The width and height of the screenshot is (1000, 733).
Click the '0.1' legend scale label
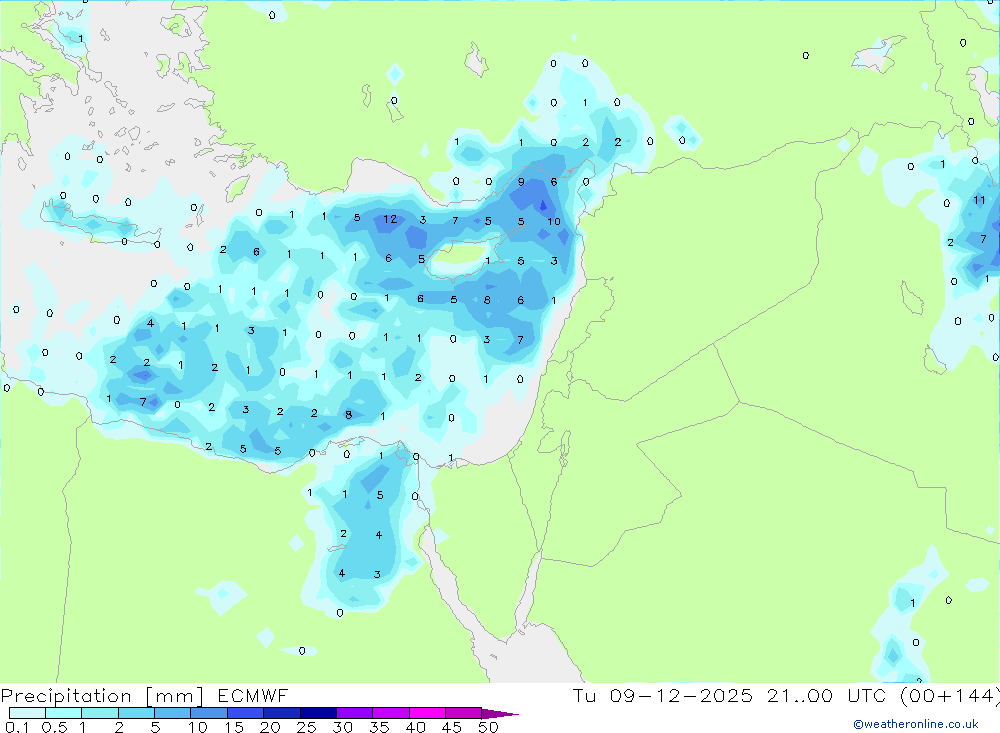(x=17, y=727)
